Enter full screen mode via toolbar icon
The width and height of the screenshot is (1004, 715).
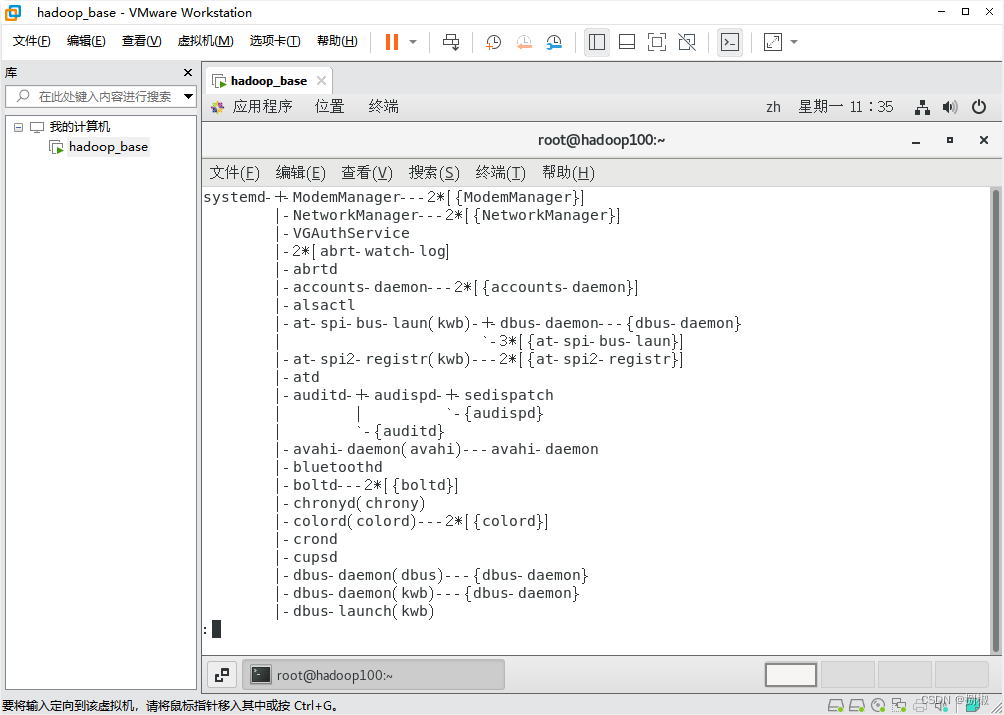coord(656,42)
